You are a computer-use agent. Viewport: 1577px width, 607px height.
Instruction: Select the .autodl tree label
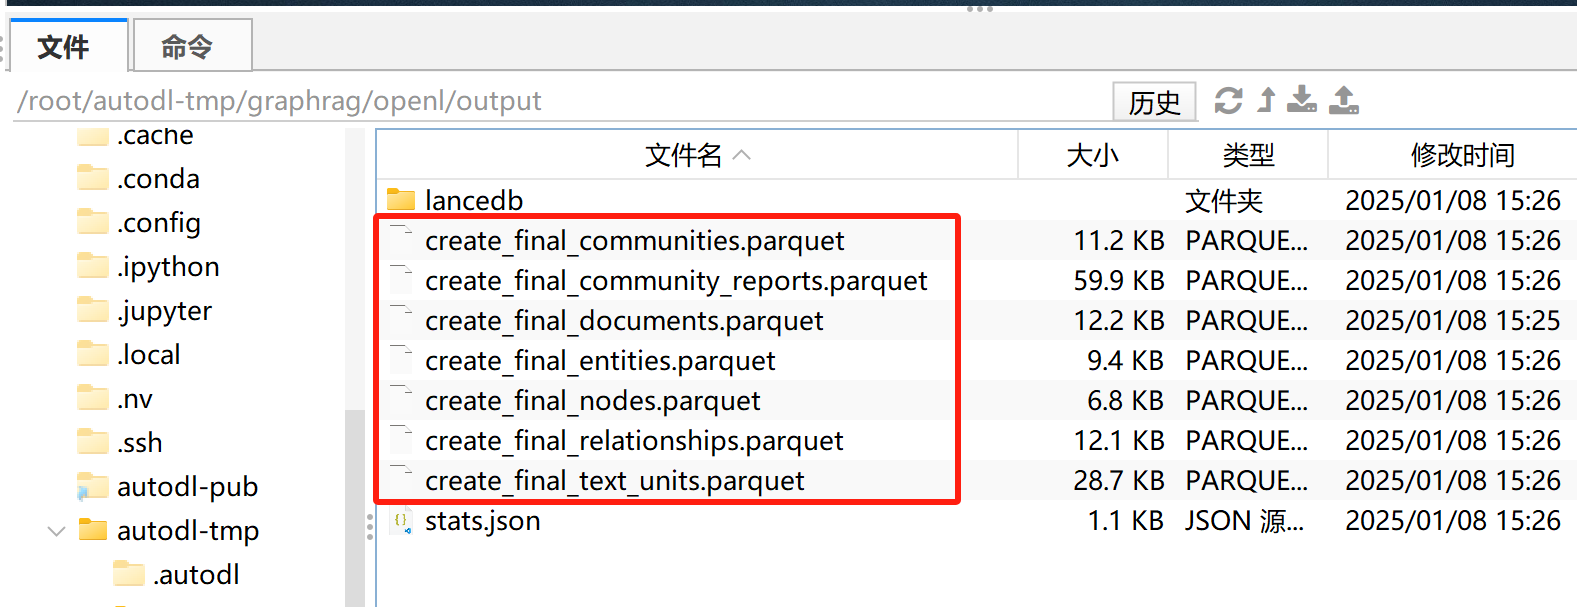196,575
